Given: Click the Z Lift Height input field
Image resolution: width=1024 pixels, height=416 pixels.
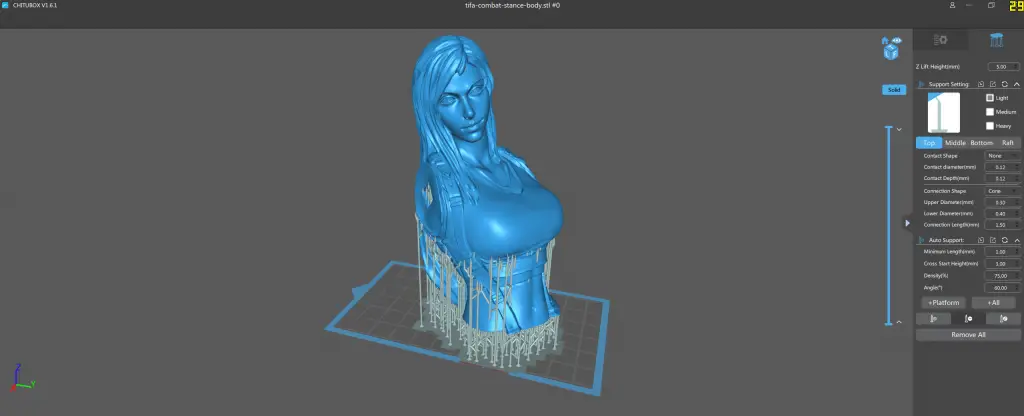Looking at the screenshot, I should (1003, 67).
